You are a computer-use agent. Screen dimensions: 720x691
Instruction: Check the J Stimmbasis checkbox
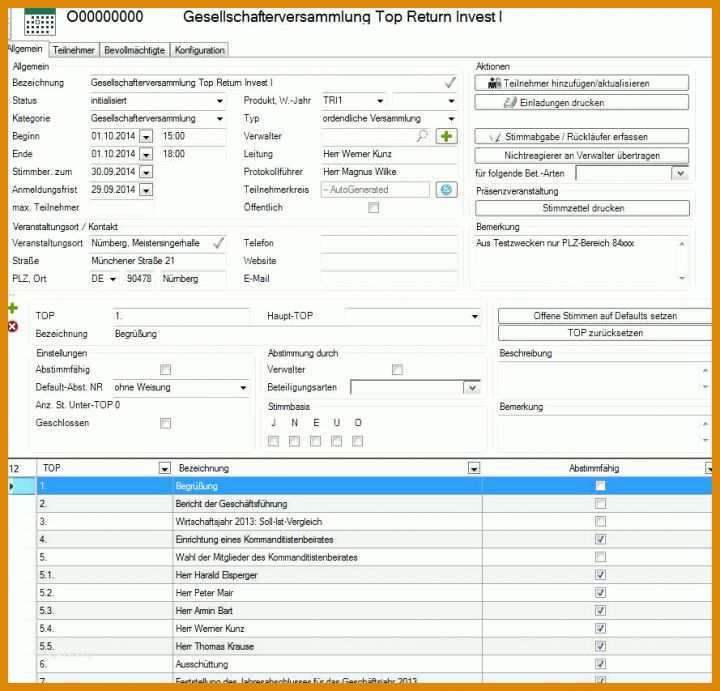coord(273,441)
